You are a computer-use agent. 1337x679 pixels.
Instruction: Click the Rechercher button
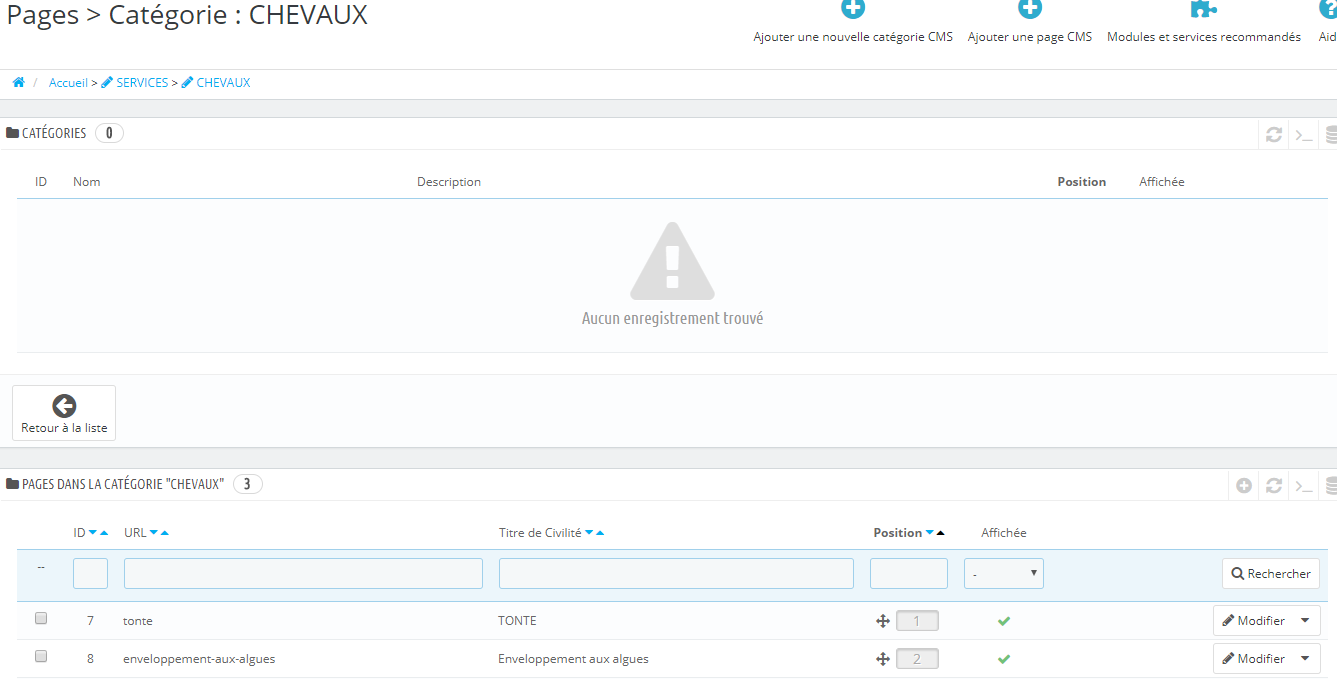1271,574
